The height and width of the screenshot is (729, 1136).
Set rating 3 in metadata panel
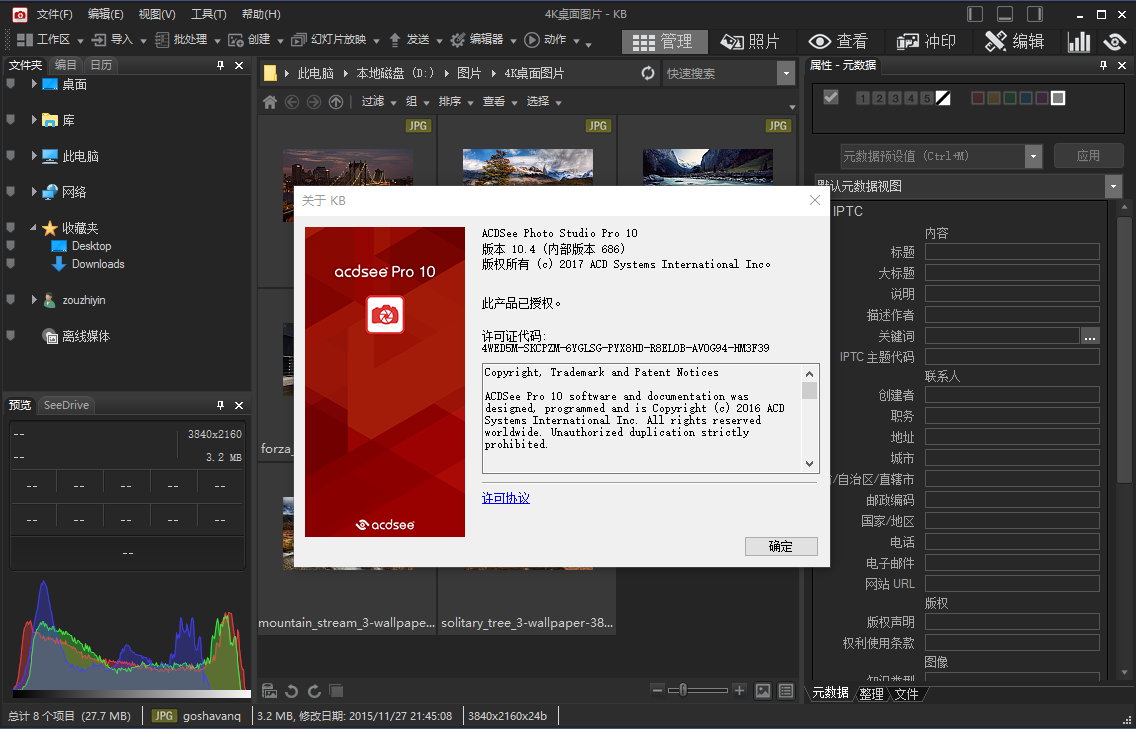click(x=895, y=98)
